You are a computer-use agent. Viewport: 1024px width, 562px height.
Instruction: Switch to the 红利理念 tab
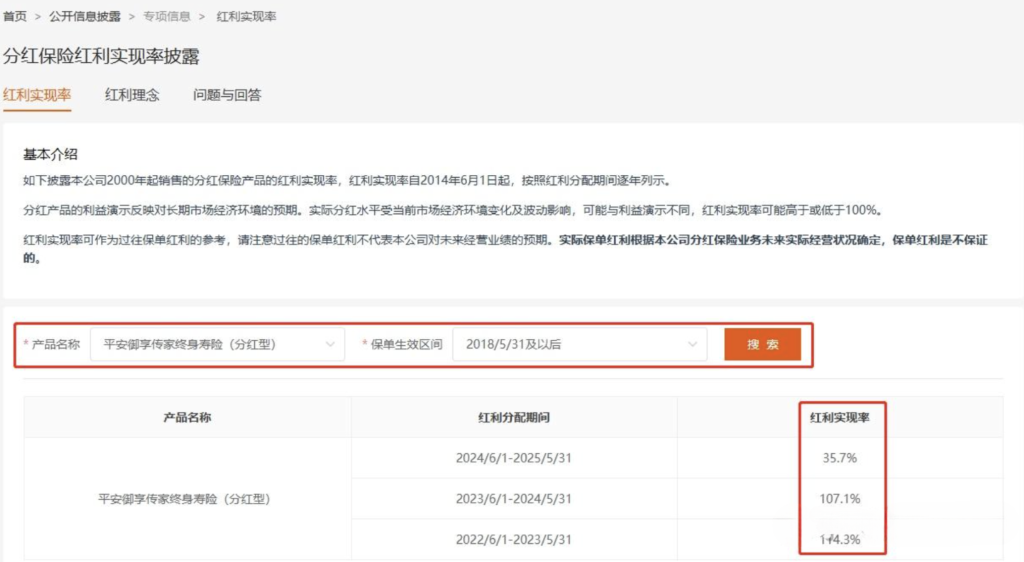[132, 96]
